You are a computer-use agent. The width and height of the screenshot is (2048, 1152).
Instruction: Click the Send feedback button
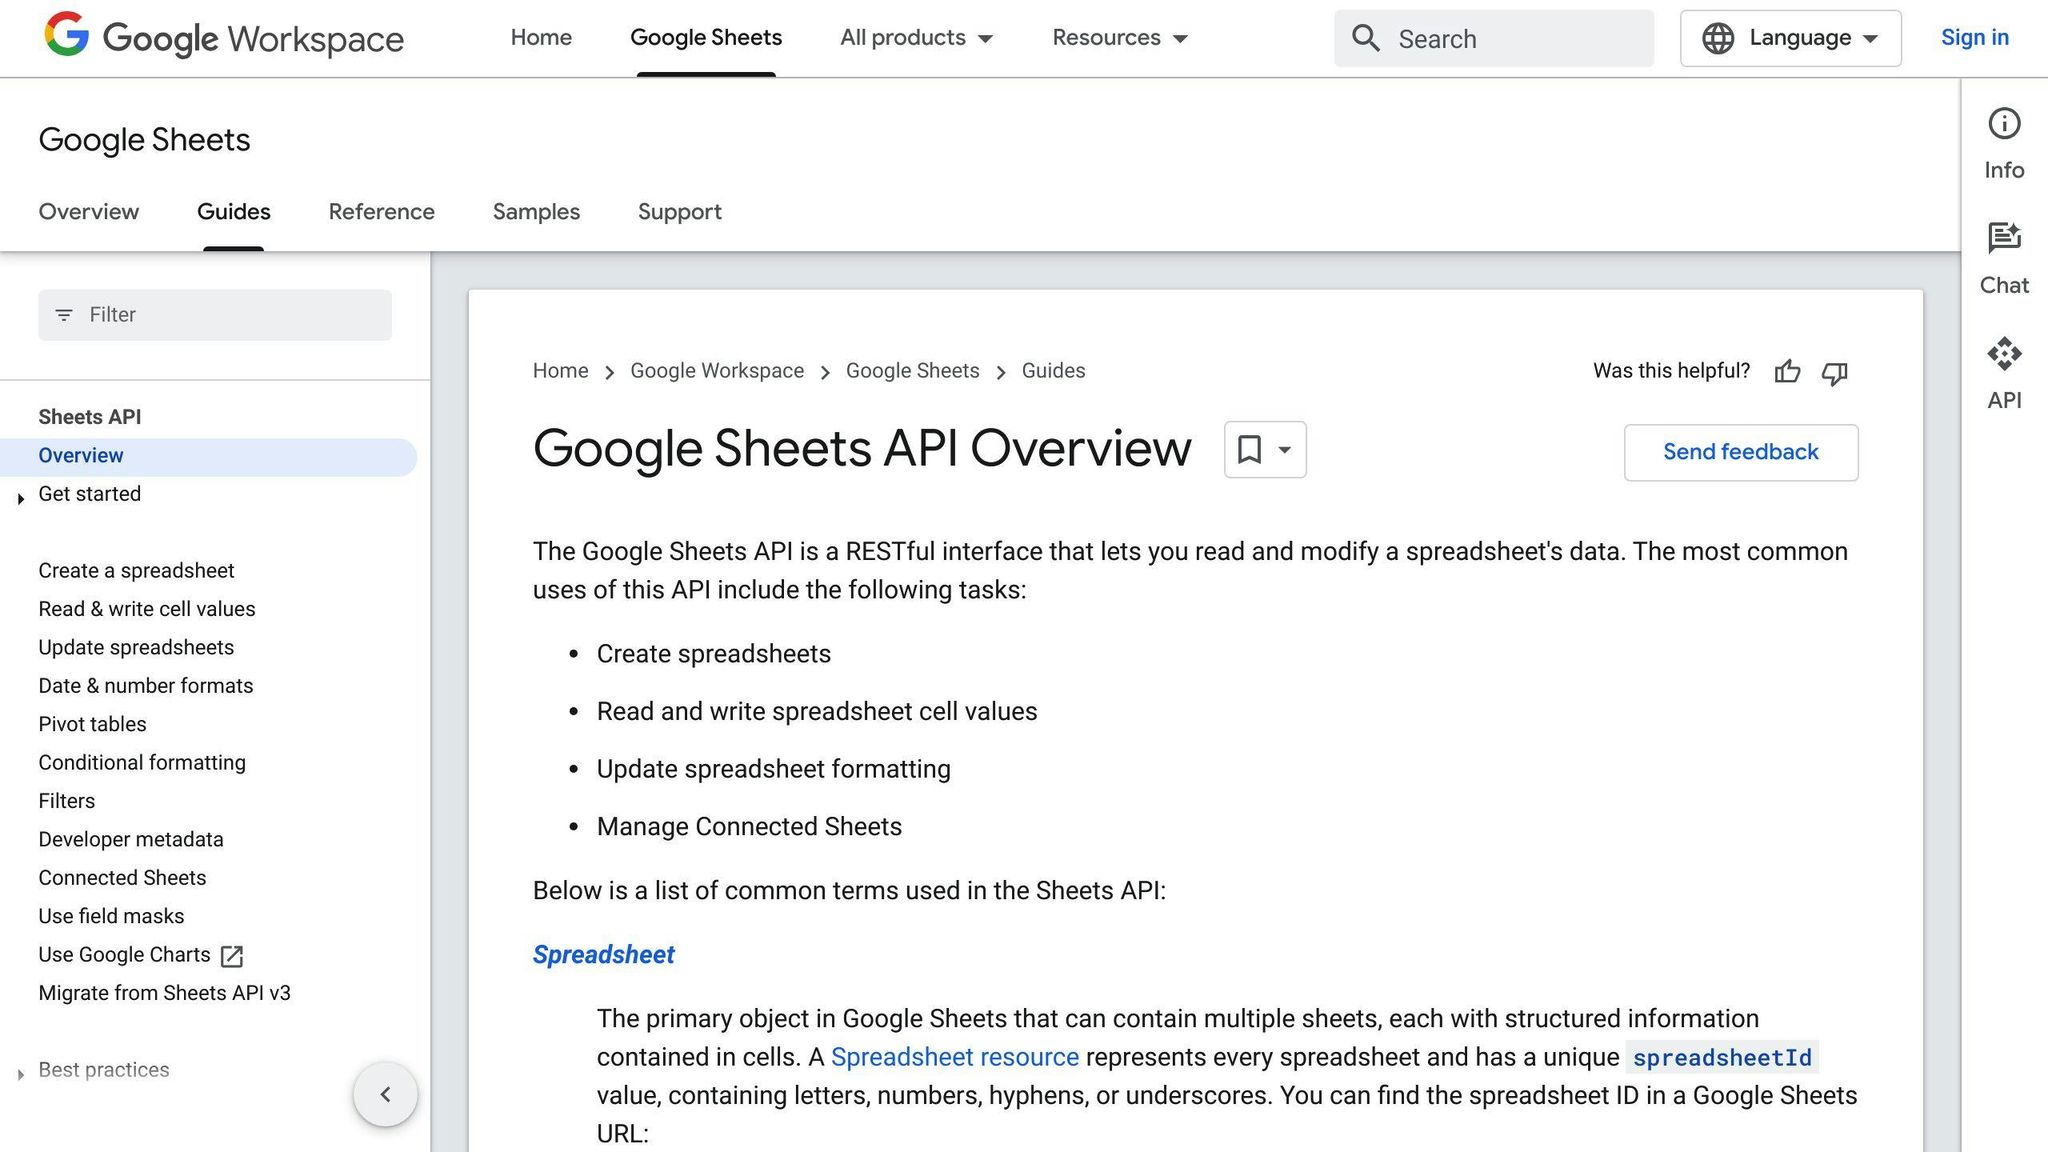pyautogui.click(x=1740, y=452)
